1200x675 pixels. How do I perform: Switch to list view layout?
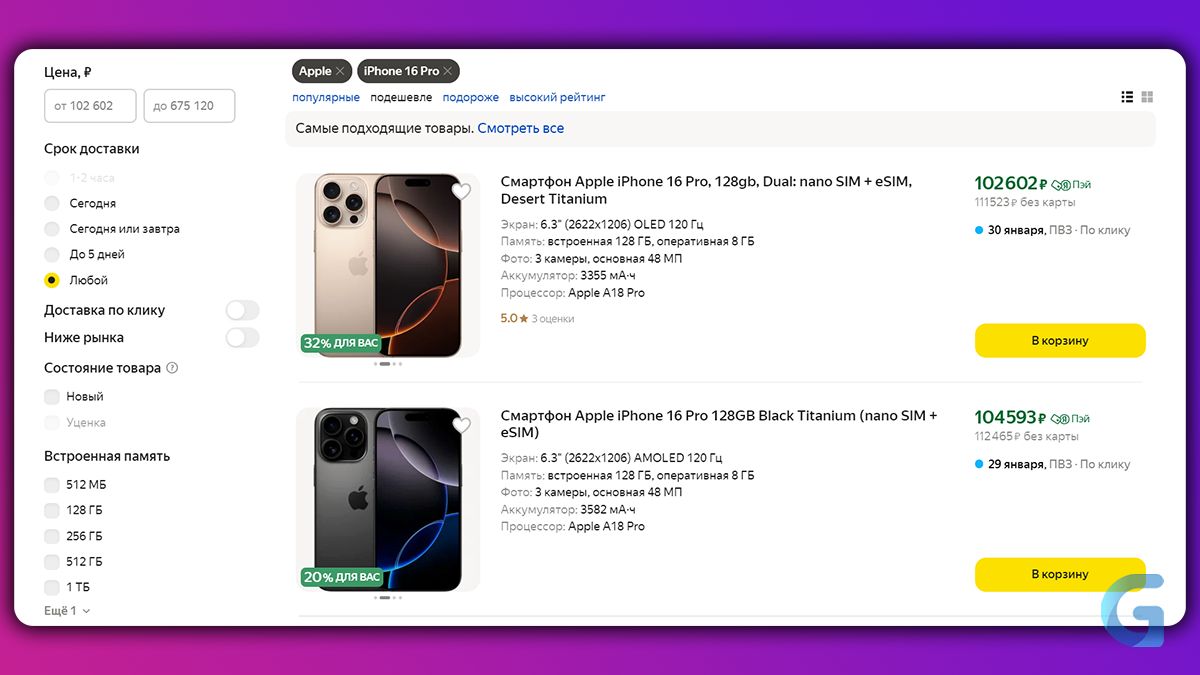[x=1127, y=97]
